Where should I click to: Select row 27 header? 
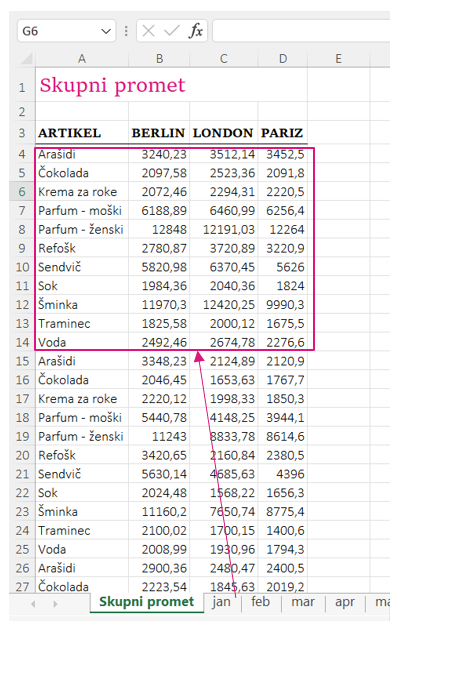[x=22, y=586]
